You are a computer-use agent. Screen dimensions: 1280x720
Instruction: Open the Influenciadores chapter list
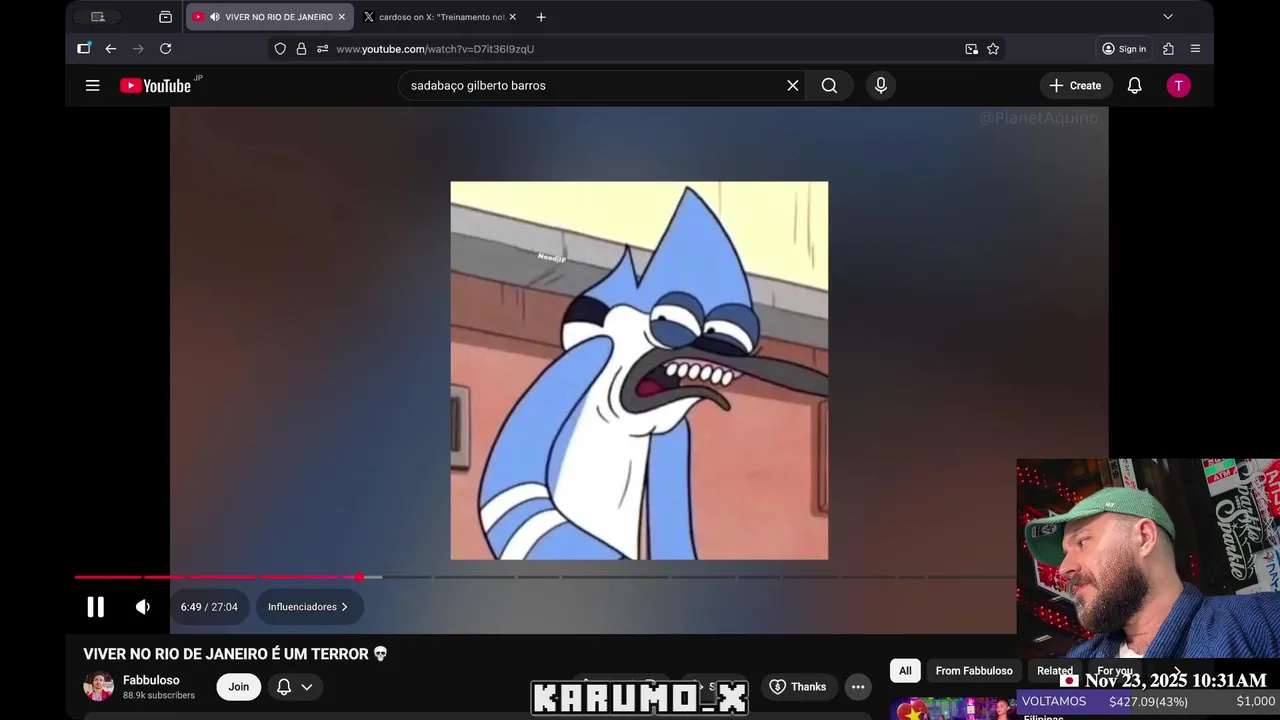[308, 607]
